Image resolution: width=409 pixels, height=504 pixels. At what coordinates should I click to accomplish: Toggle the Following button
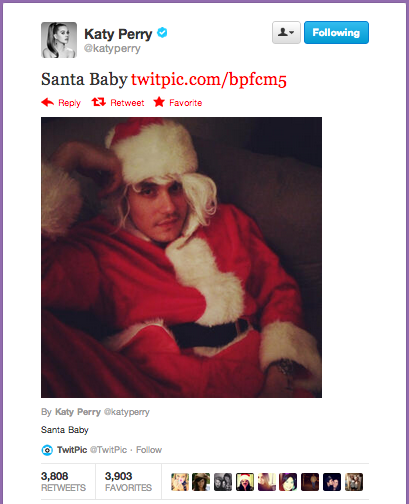[x=336, y=33]
